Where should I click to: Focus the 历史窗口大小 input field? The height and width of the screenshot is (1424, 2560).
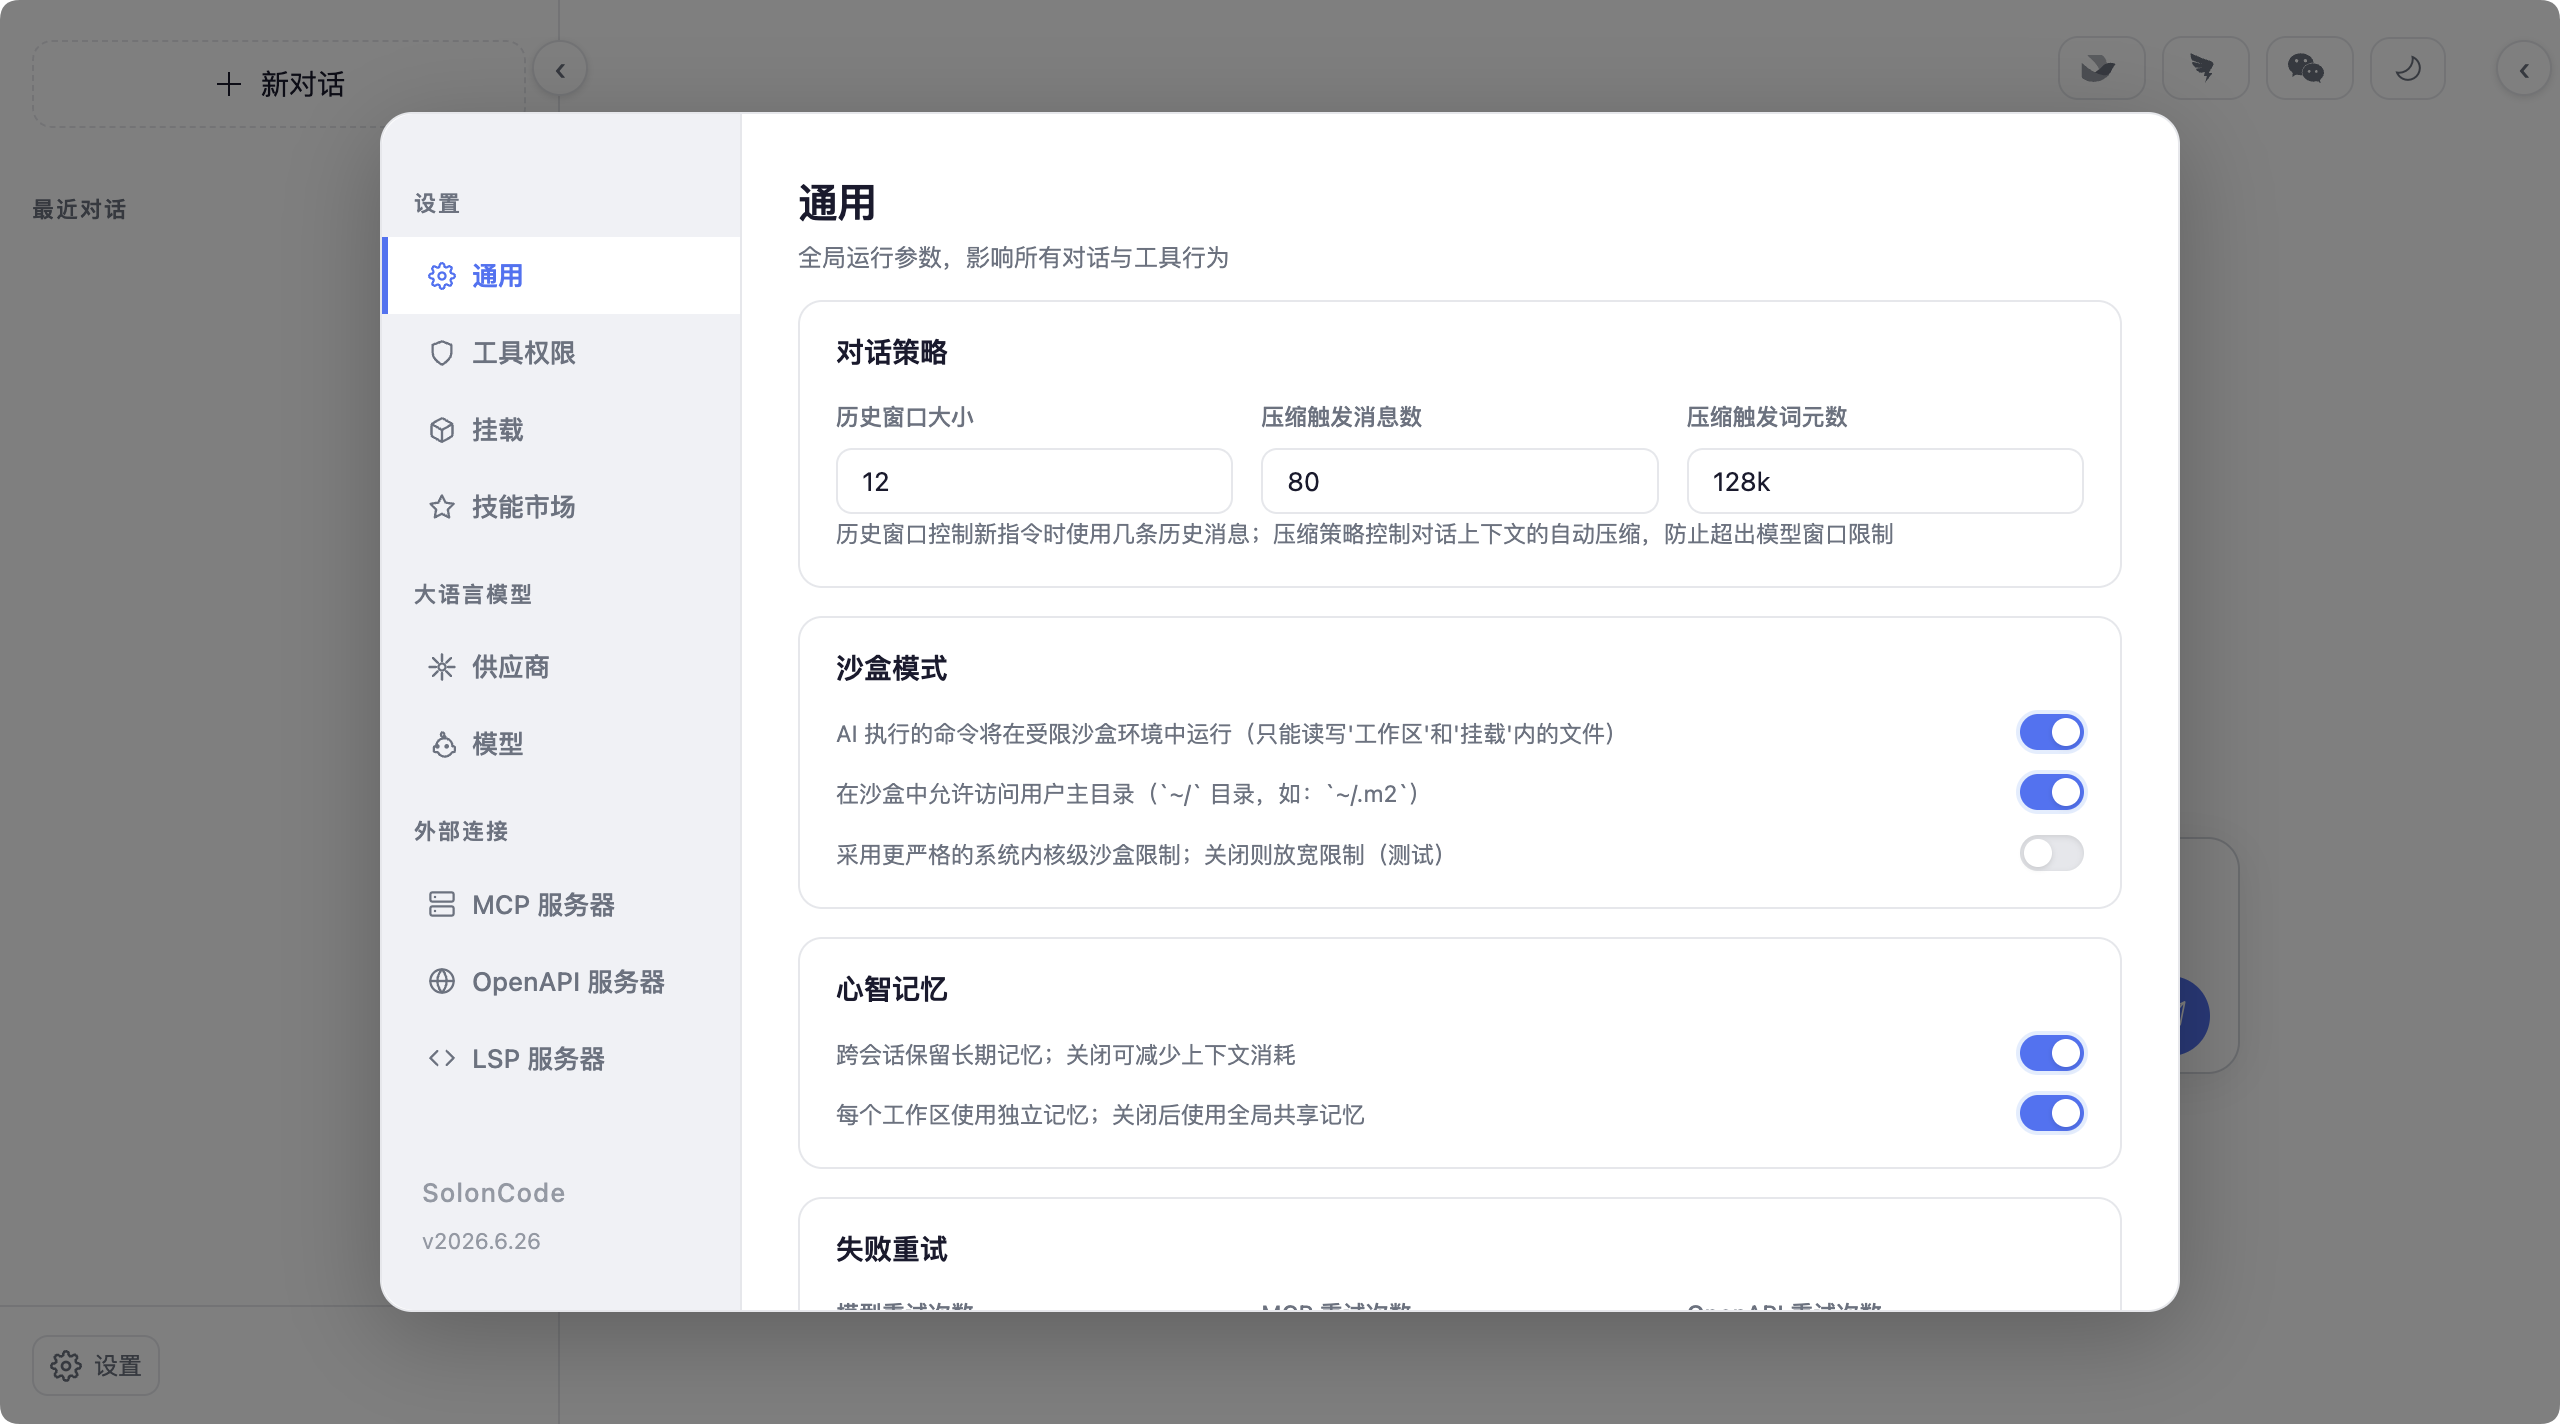point(1034,481)
